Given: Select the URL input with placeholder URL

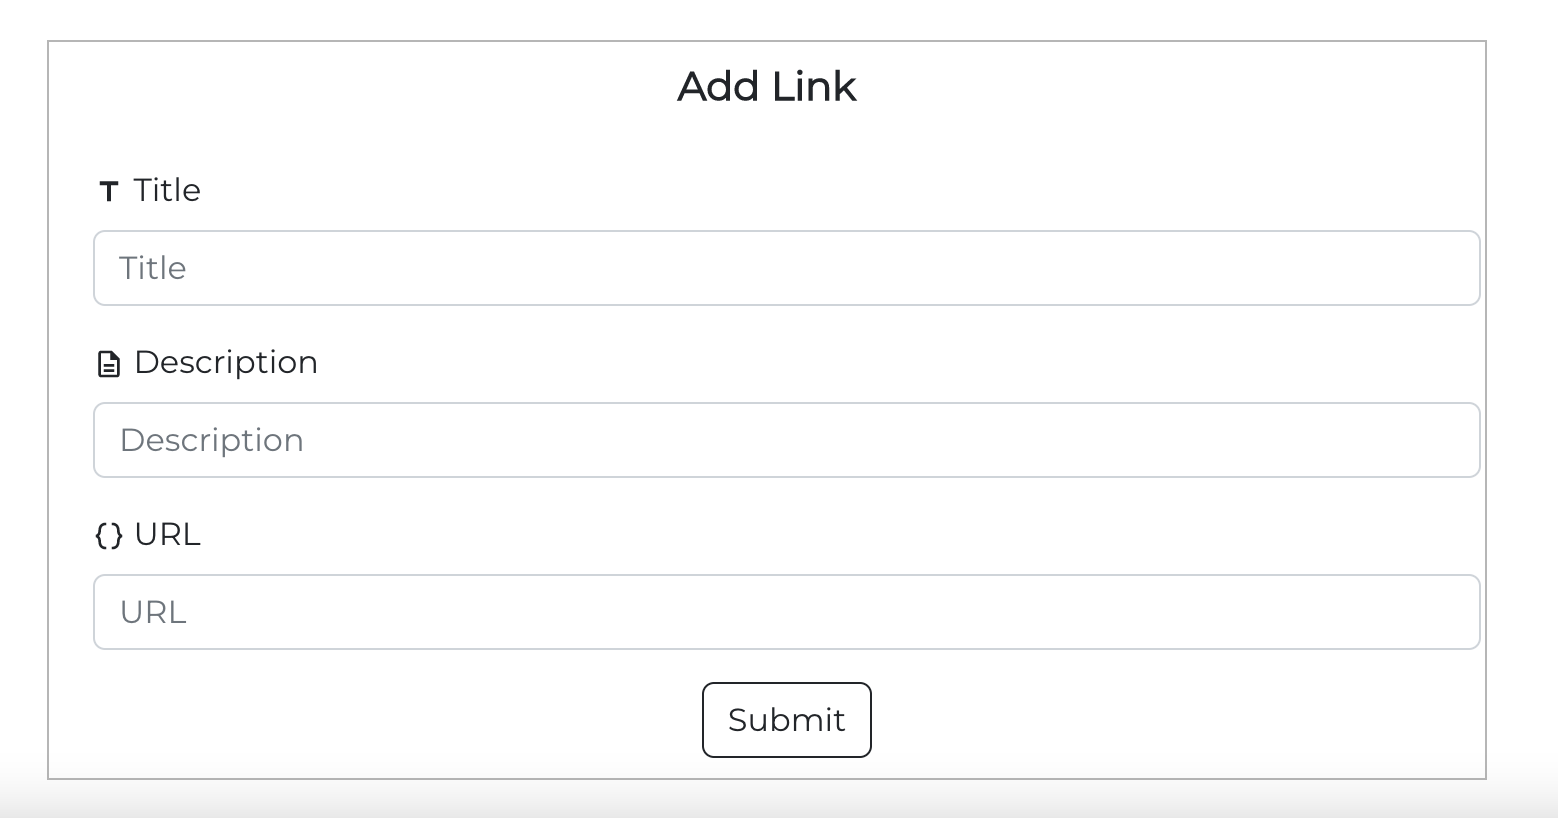Looking at the screenshot, I should pos(786,612).
